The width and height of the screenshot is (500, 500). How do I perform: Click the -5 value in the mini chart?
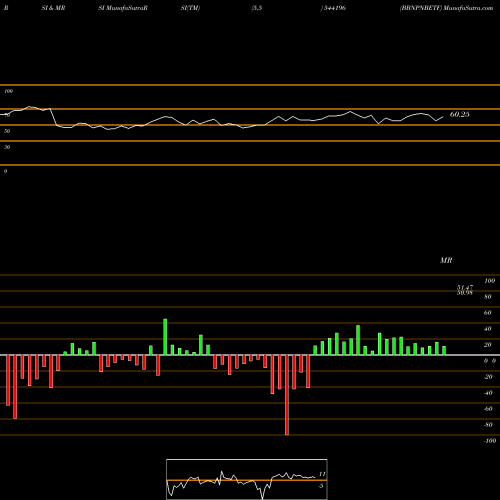(320, 486)
